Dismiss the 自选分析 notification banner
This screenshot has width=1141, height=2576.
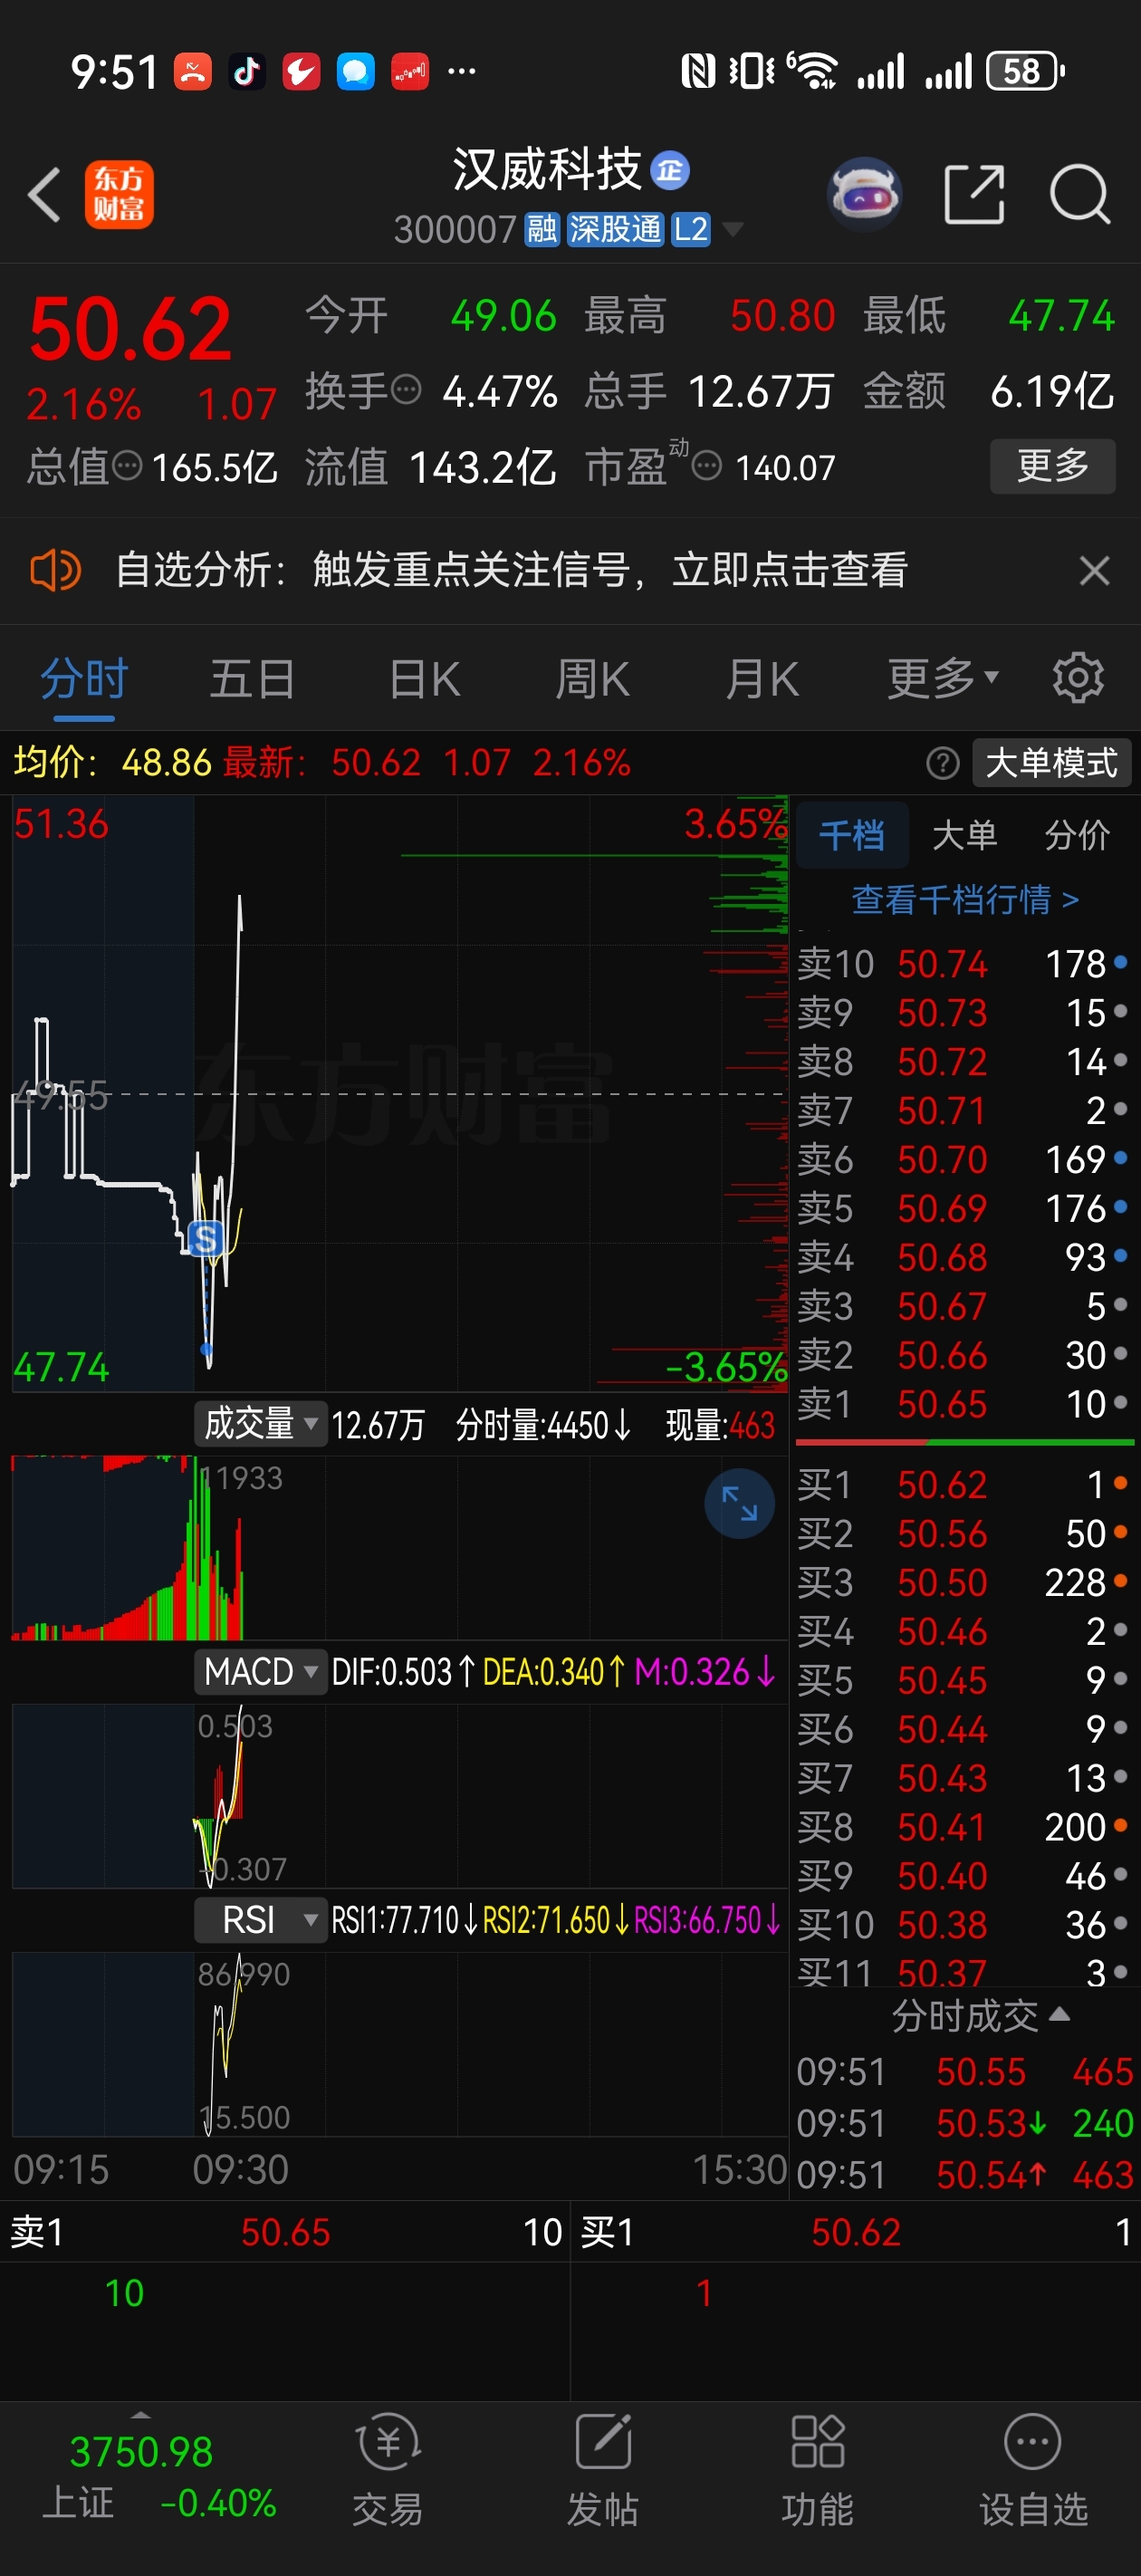[x=1095, y=571]
